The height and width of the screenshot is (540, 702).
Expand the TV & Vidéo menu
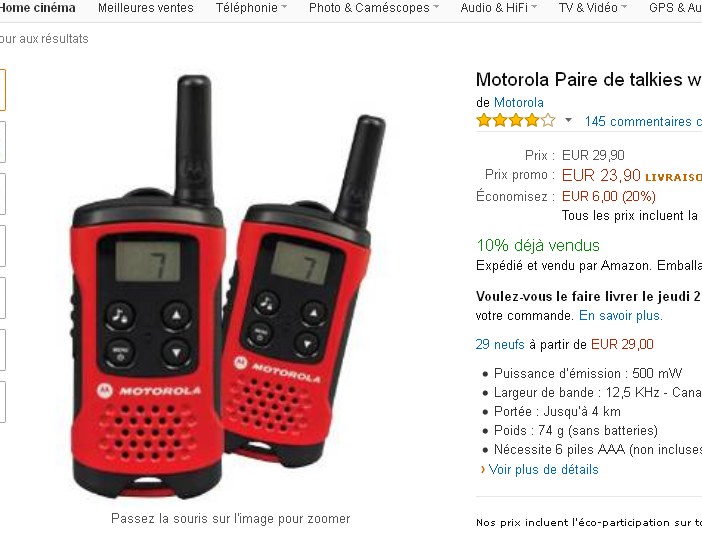592,8
